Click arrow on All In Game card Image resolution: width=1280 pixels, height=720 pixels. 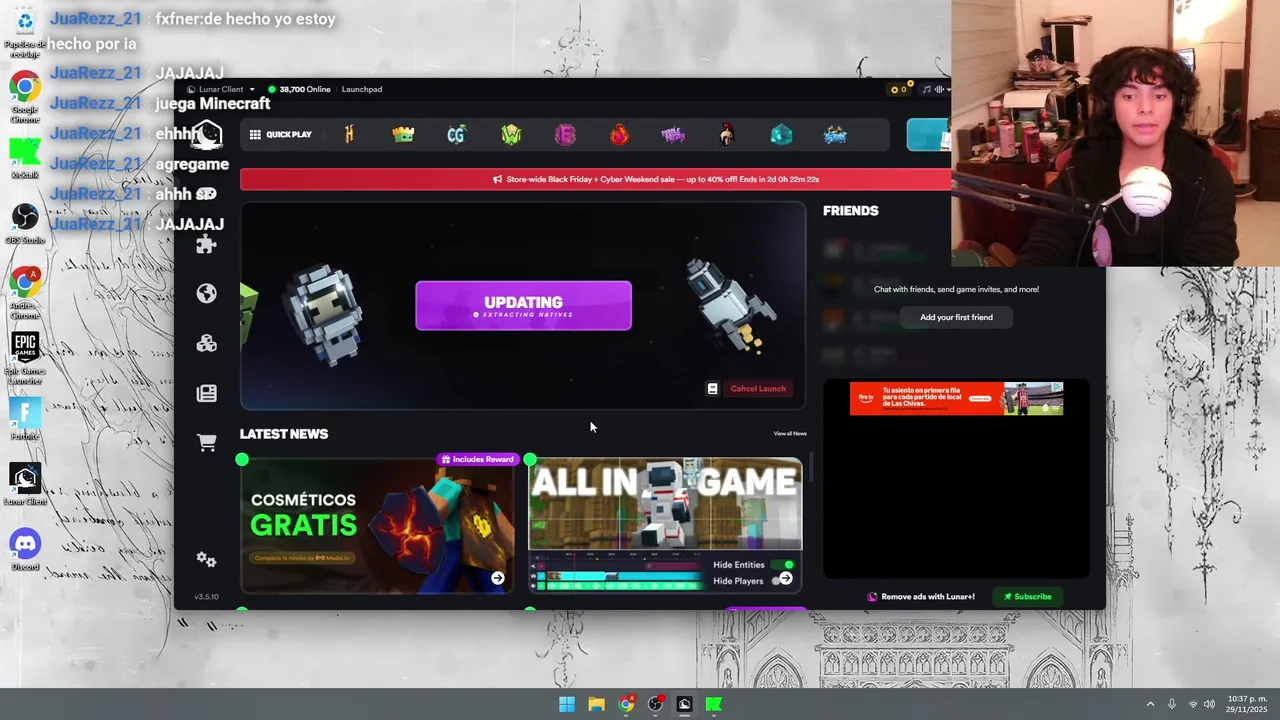[x=785, y=578]
